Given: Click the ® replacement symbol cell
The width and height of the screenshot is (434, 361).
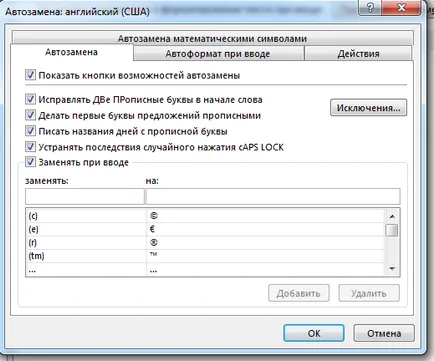Looking at the screenshot, I should tap(266, 243).
